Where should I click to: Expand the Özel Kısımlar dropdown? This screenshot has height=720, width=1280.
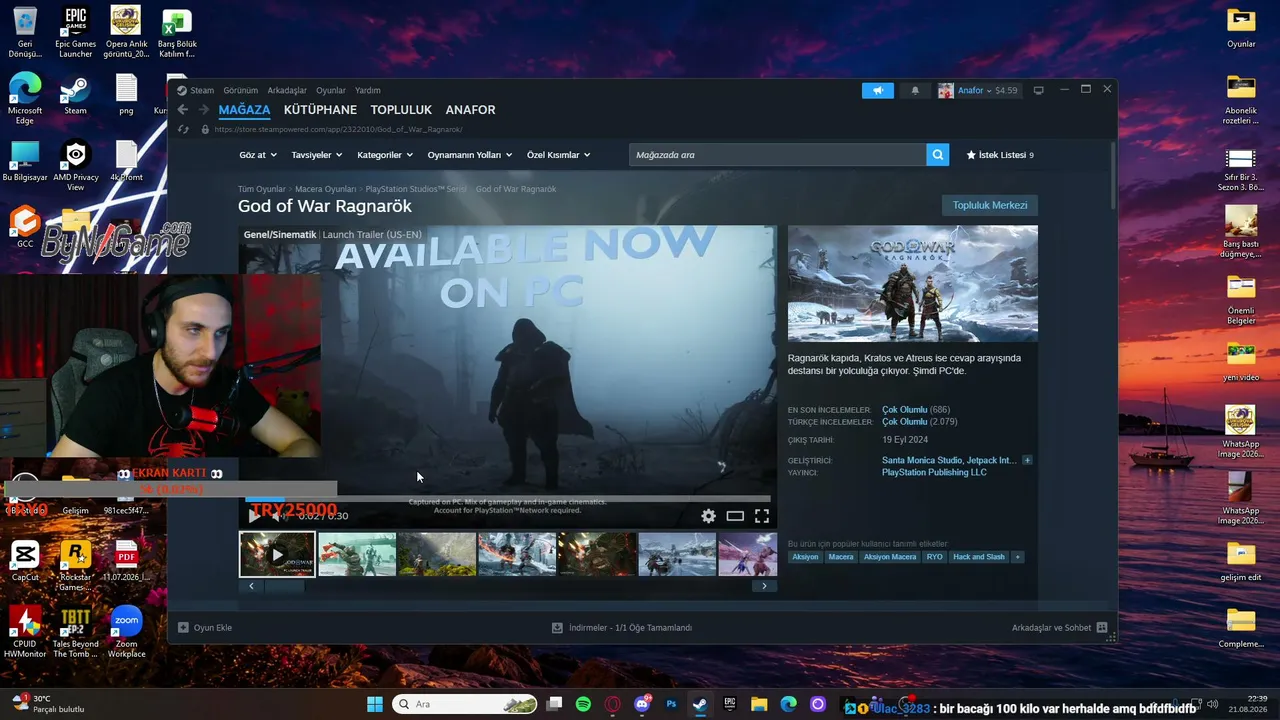coord(558,155)
